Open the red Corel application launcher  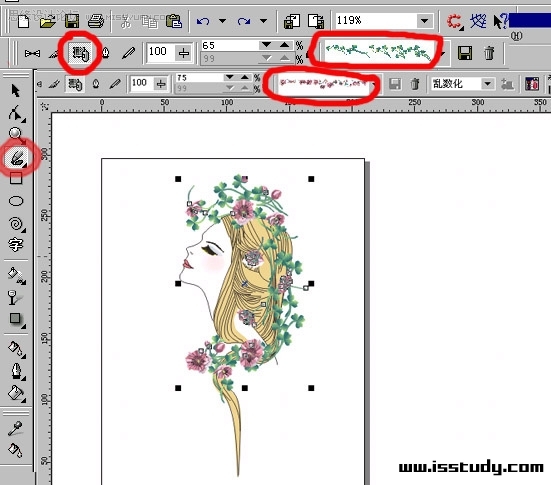455,21
